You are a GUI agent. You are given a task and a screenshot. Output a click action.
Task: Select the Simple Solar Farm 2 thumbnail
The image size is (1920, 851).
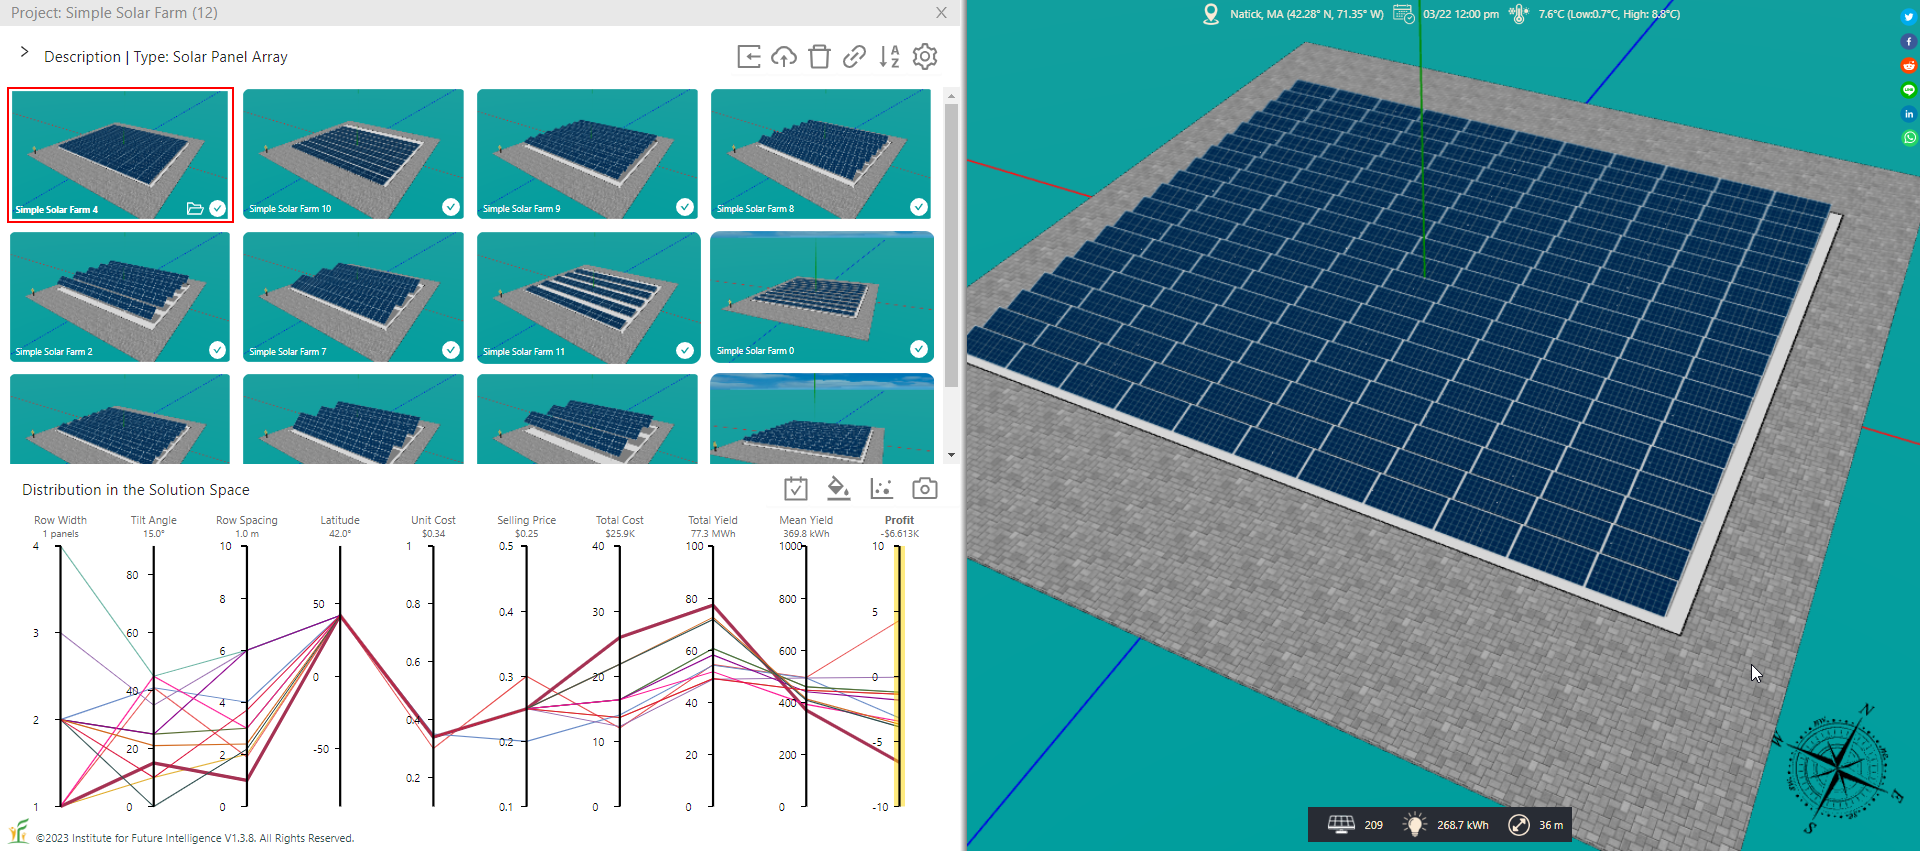click(x=120, y=296)
